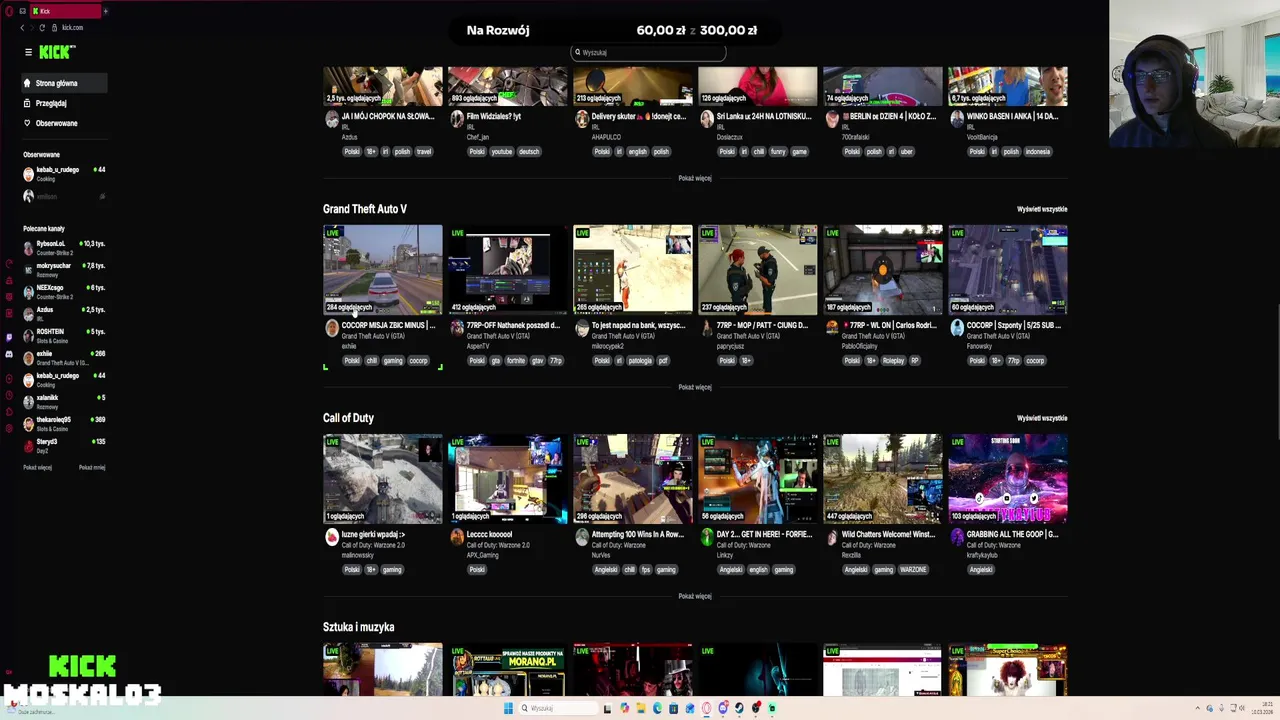The width and height of the screenshot is (1280, 720).
Task: Open RybsonLoL recommended channel
Action: click(x=64, y=247)
